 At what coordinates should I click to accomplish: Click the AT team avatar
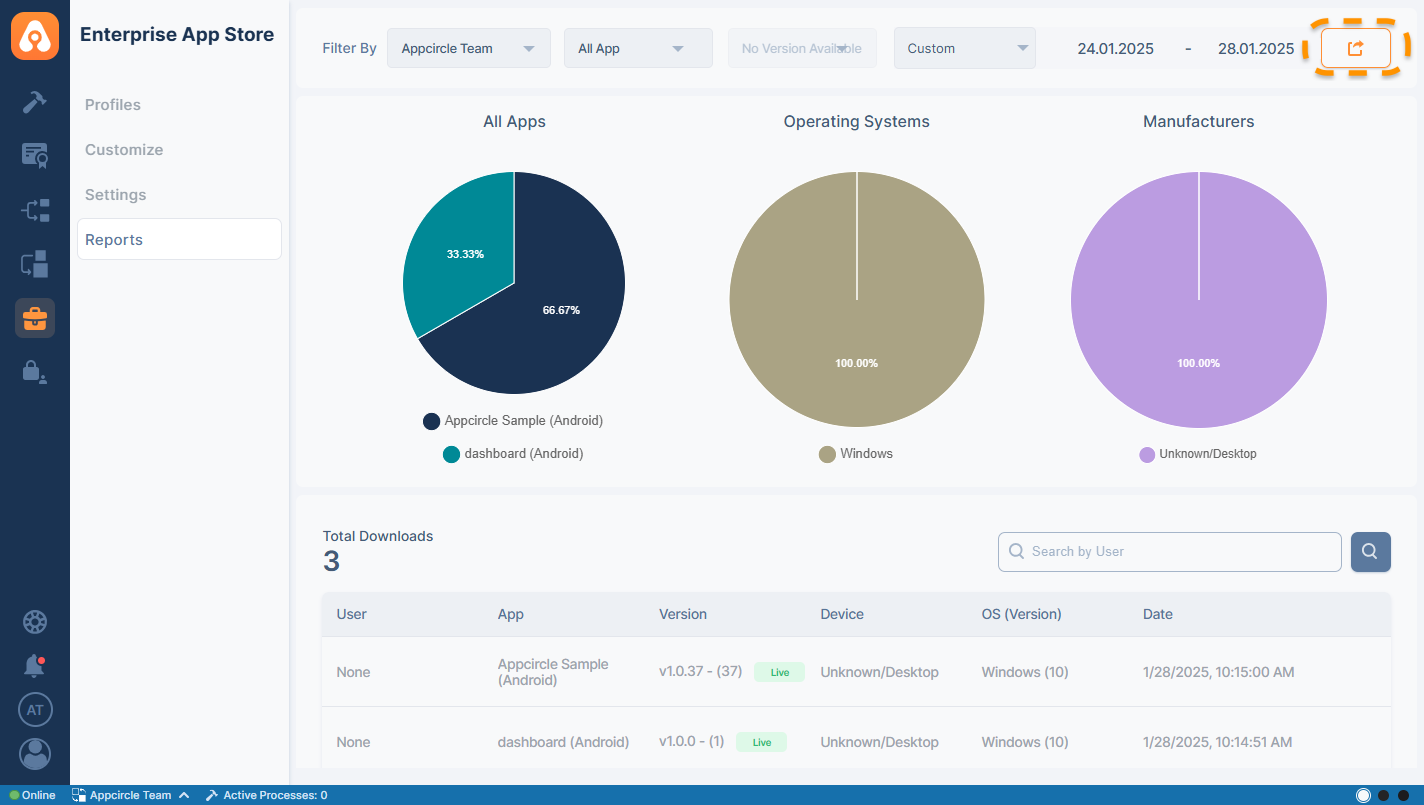(35, 710)
